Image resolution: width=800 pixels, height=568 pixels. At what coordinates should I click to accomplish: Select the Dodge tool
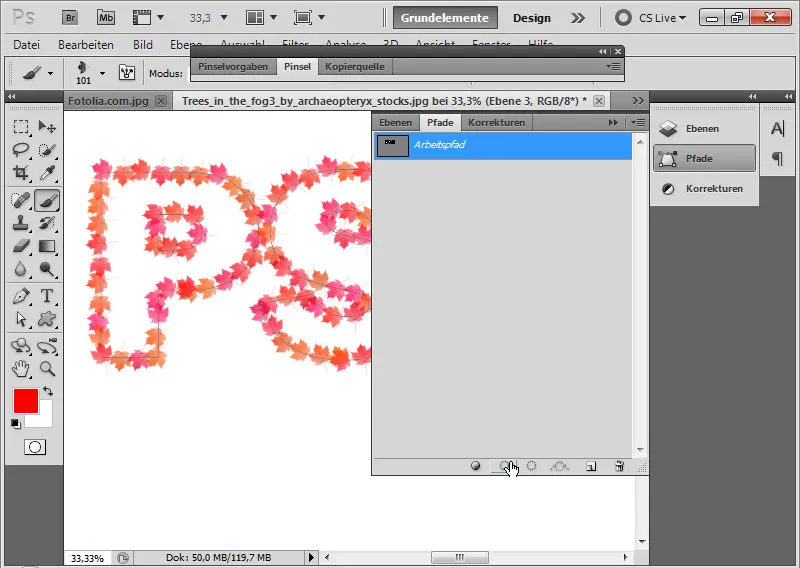tap(47, 269)
